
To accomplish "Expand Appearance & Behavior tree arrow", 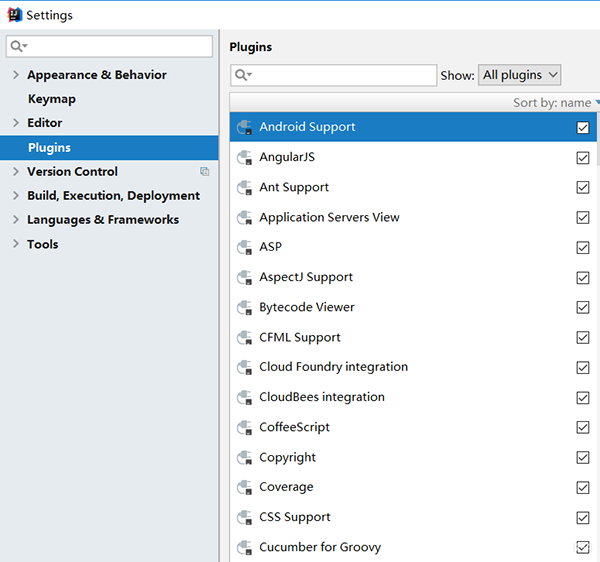I will point(16,75).
